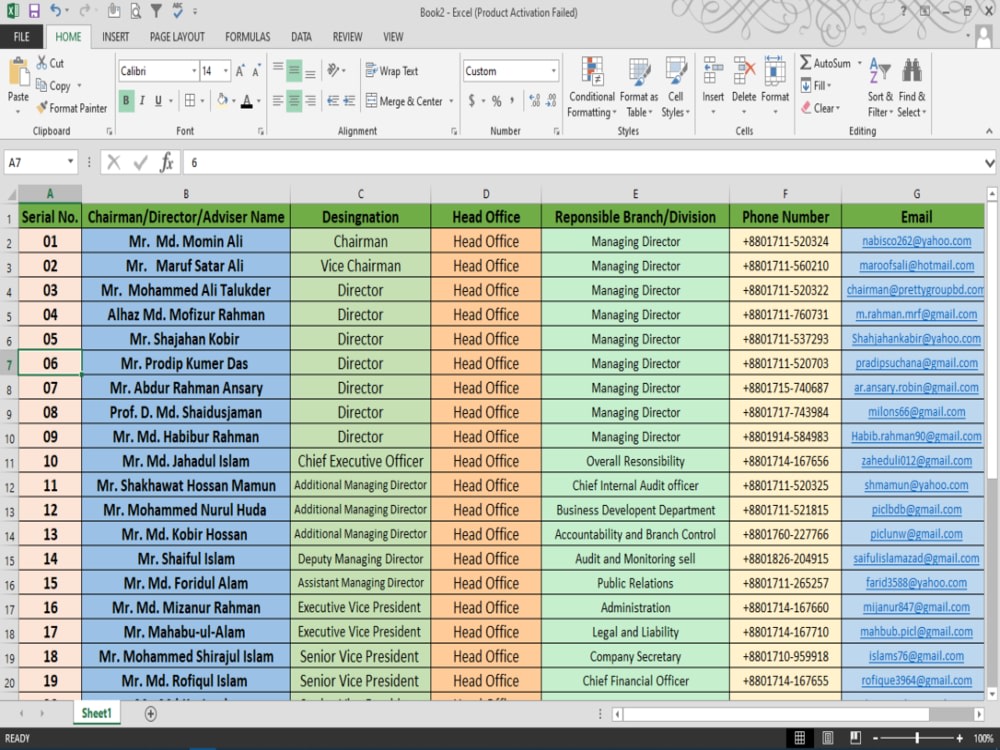Click the new sheet plus button
The height and width of the screenshot is (750, 1000).
pyautogui.click(x=151, y=714)
